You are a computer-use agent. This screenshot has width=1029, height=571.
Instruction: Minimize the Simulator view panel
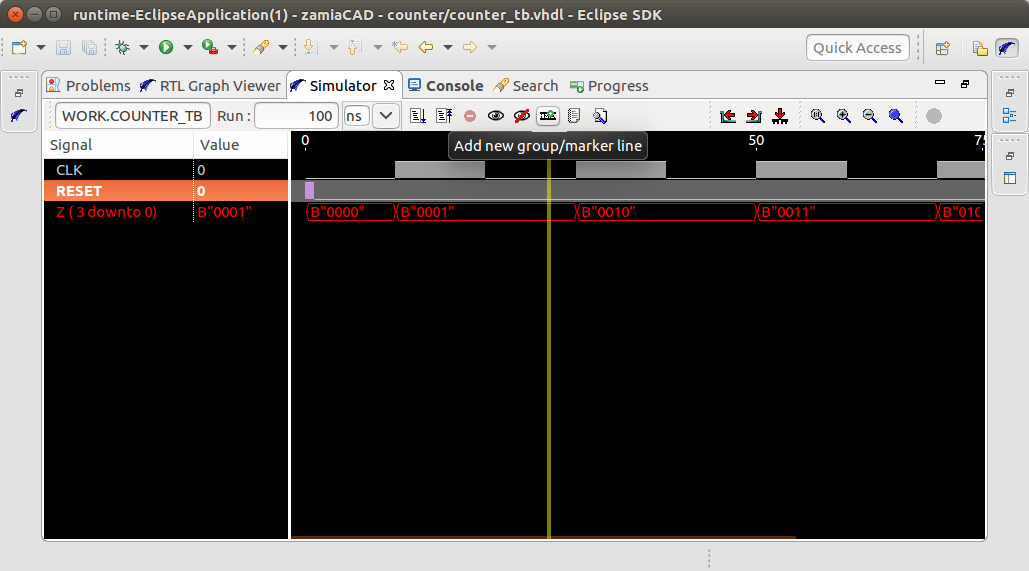(x=940, y=83)
